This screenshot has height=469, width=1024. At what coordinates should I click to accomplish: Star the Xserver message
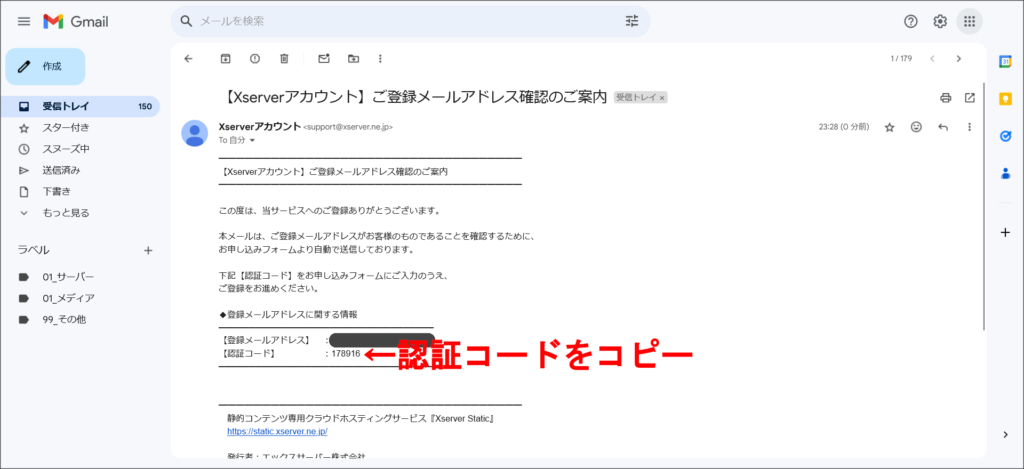(x=889, y=127)
